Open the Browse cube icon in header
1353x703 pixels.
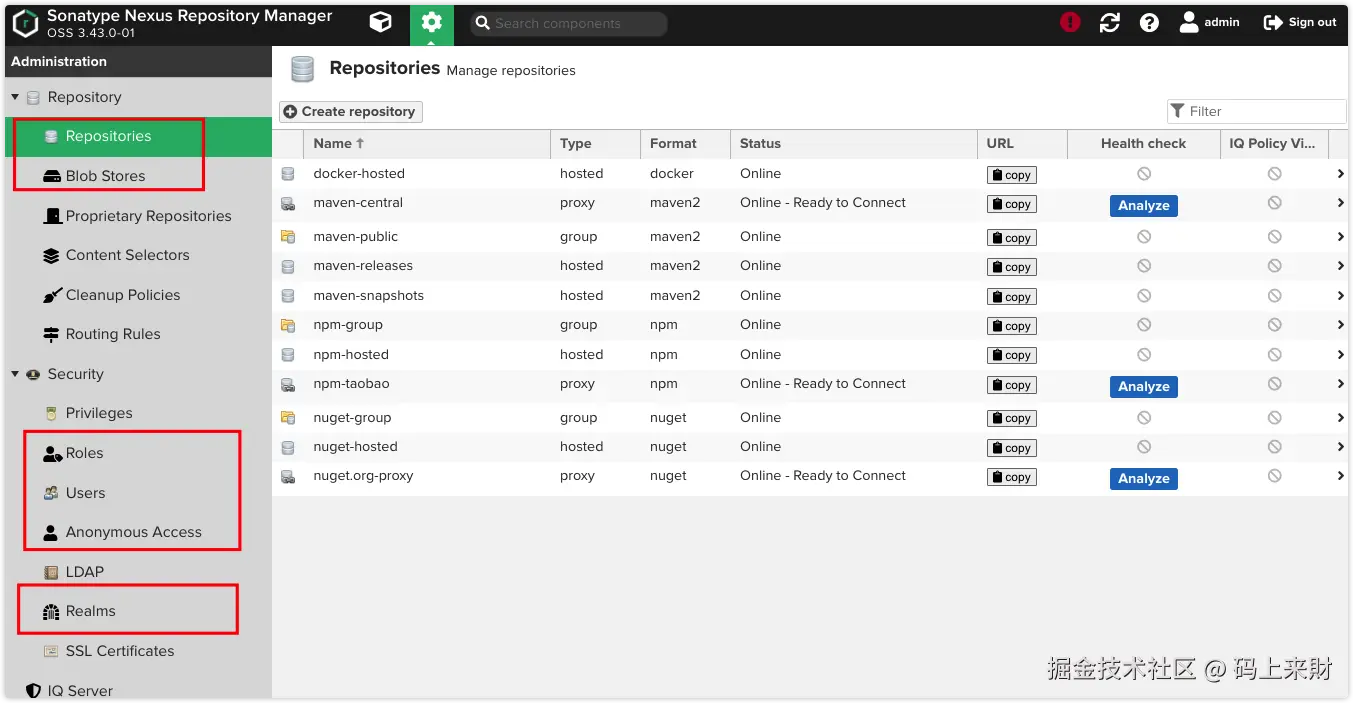(x=380, y=22)
